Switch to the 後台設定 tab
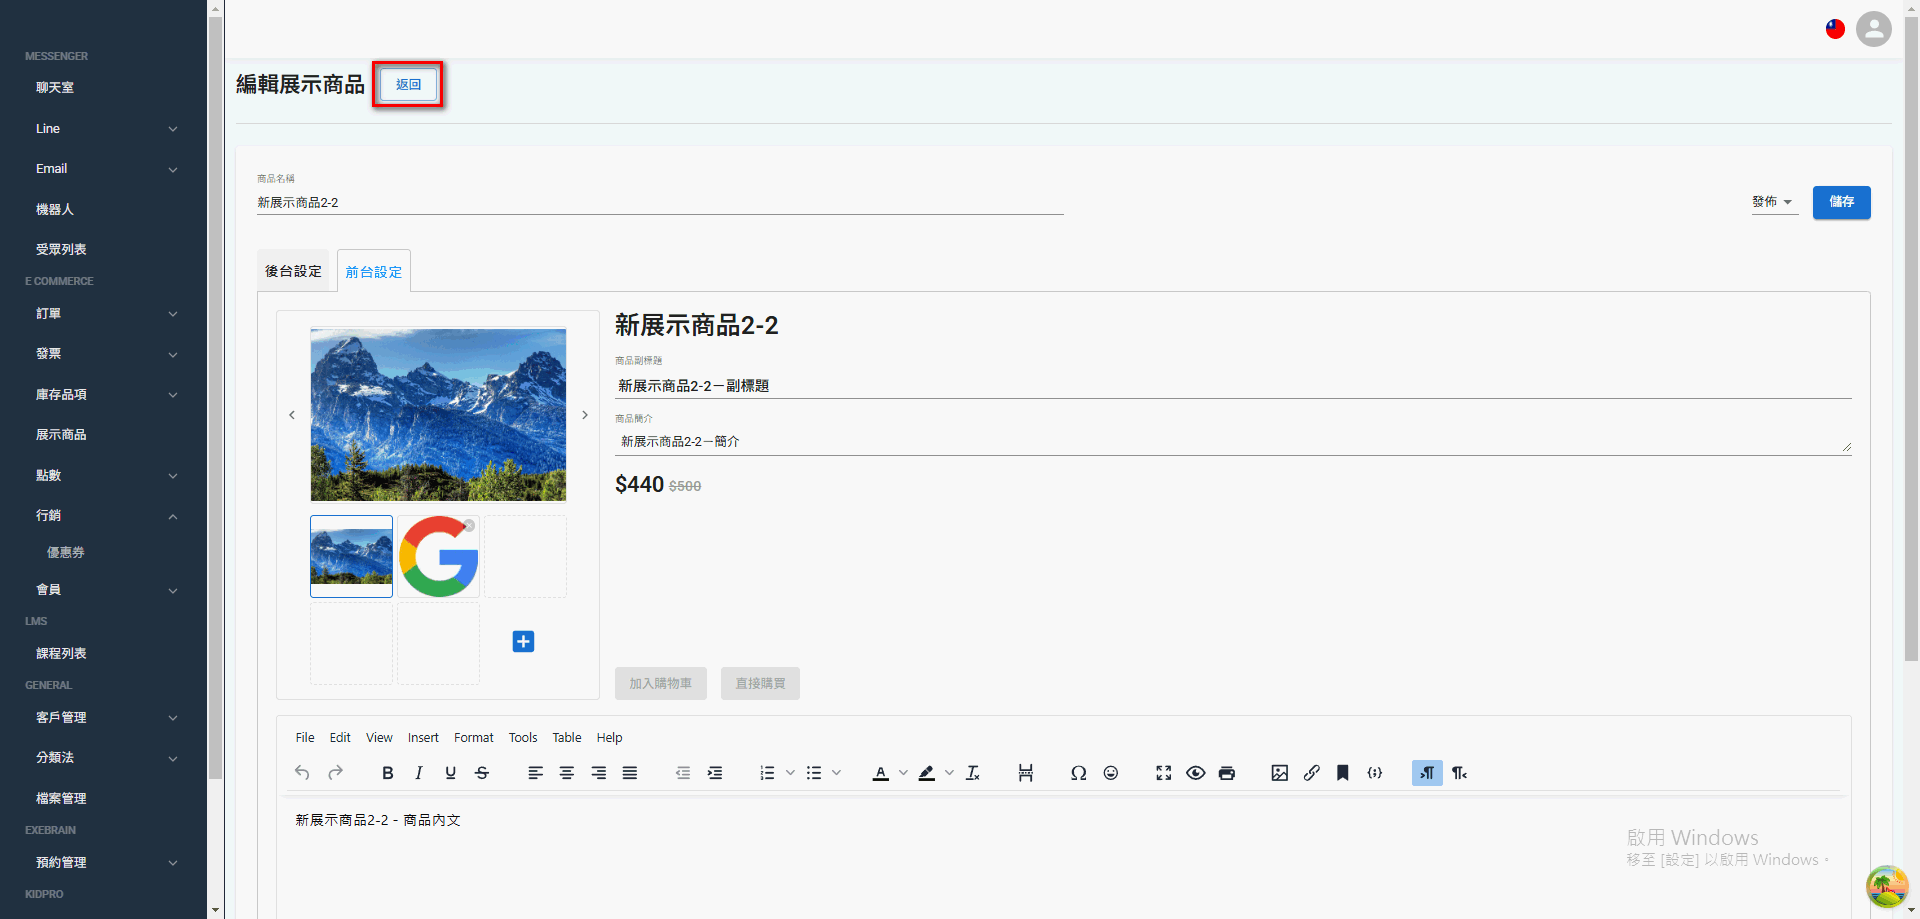This screenshot has height=919, width=1920. tap(294, 271)
